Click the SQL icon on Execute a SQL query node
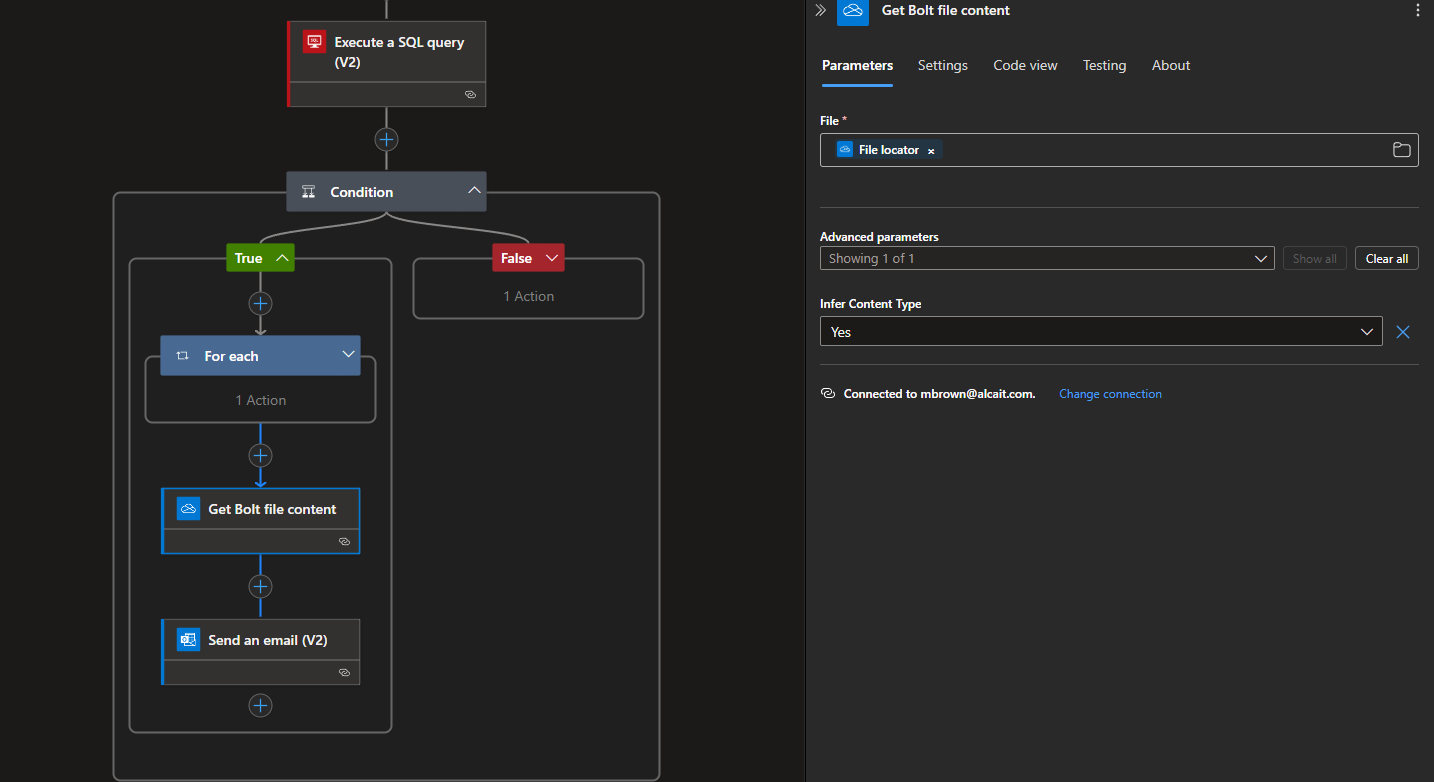 [315, 42]
